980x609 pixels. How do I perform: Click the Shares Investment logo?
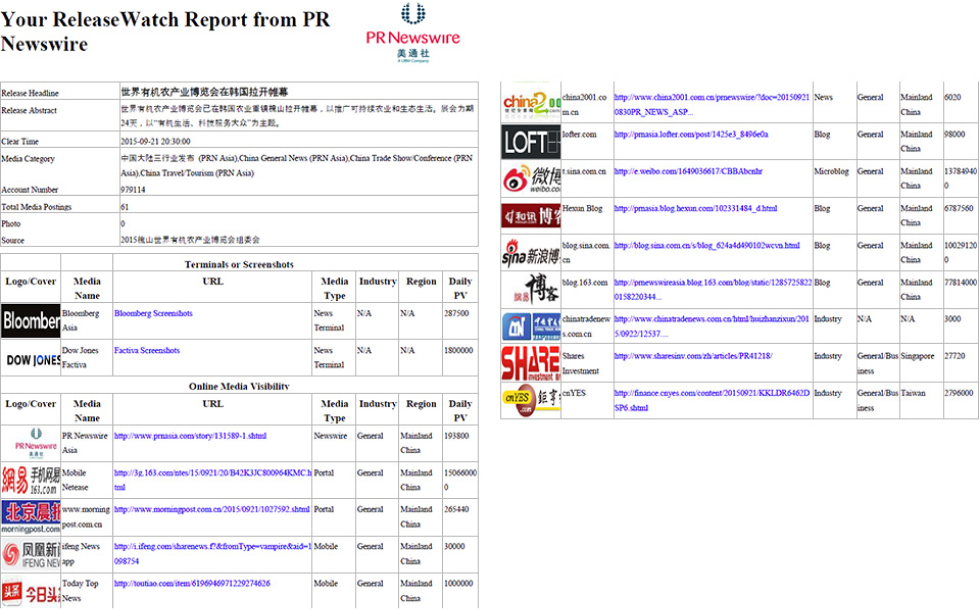pos(531,363)
